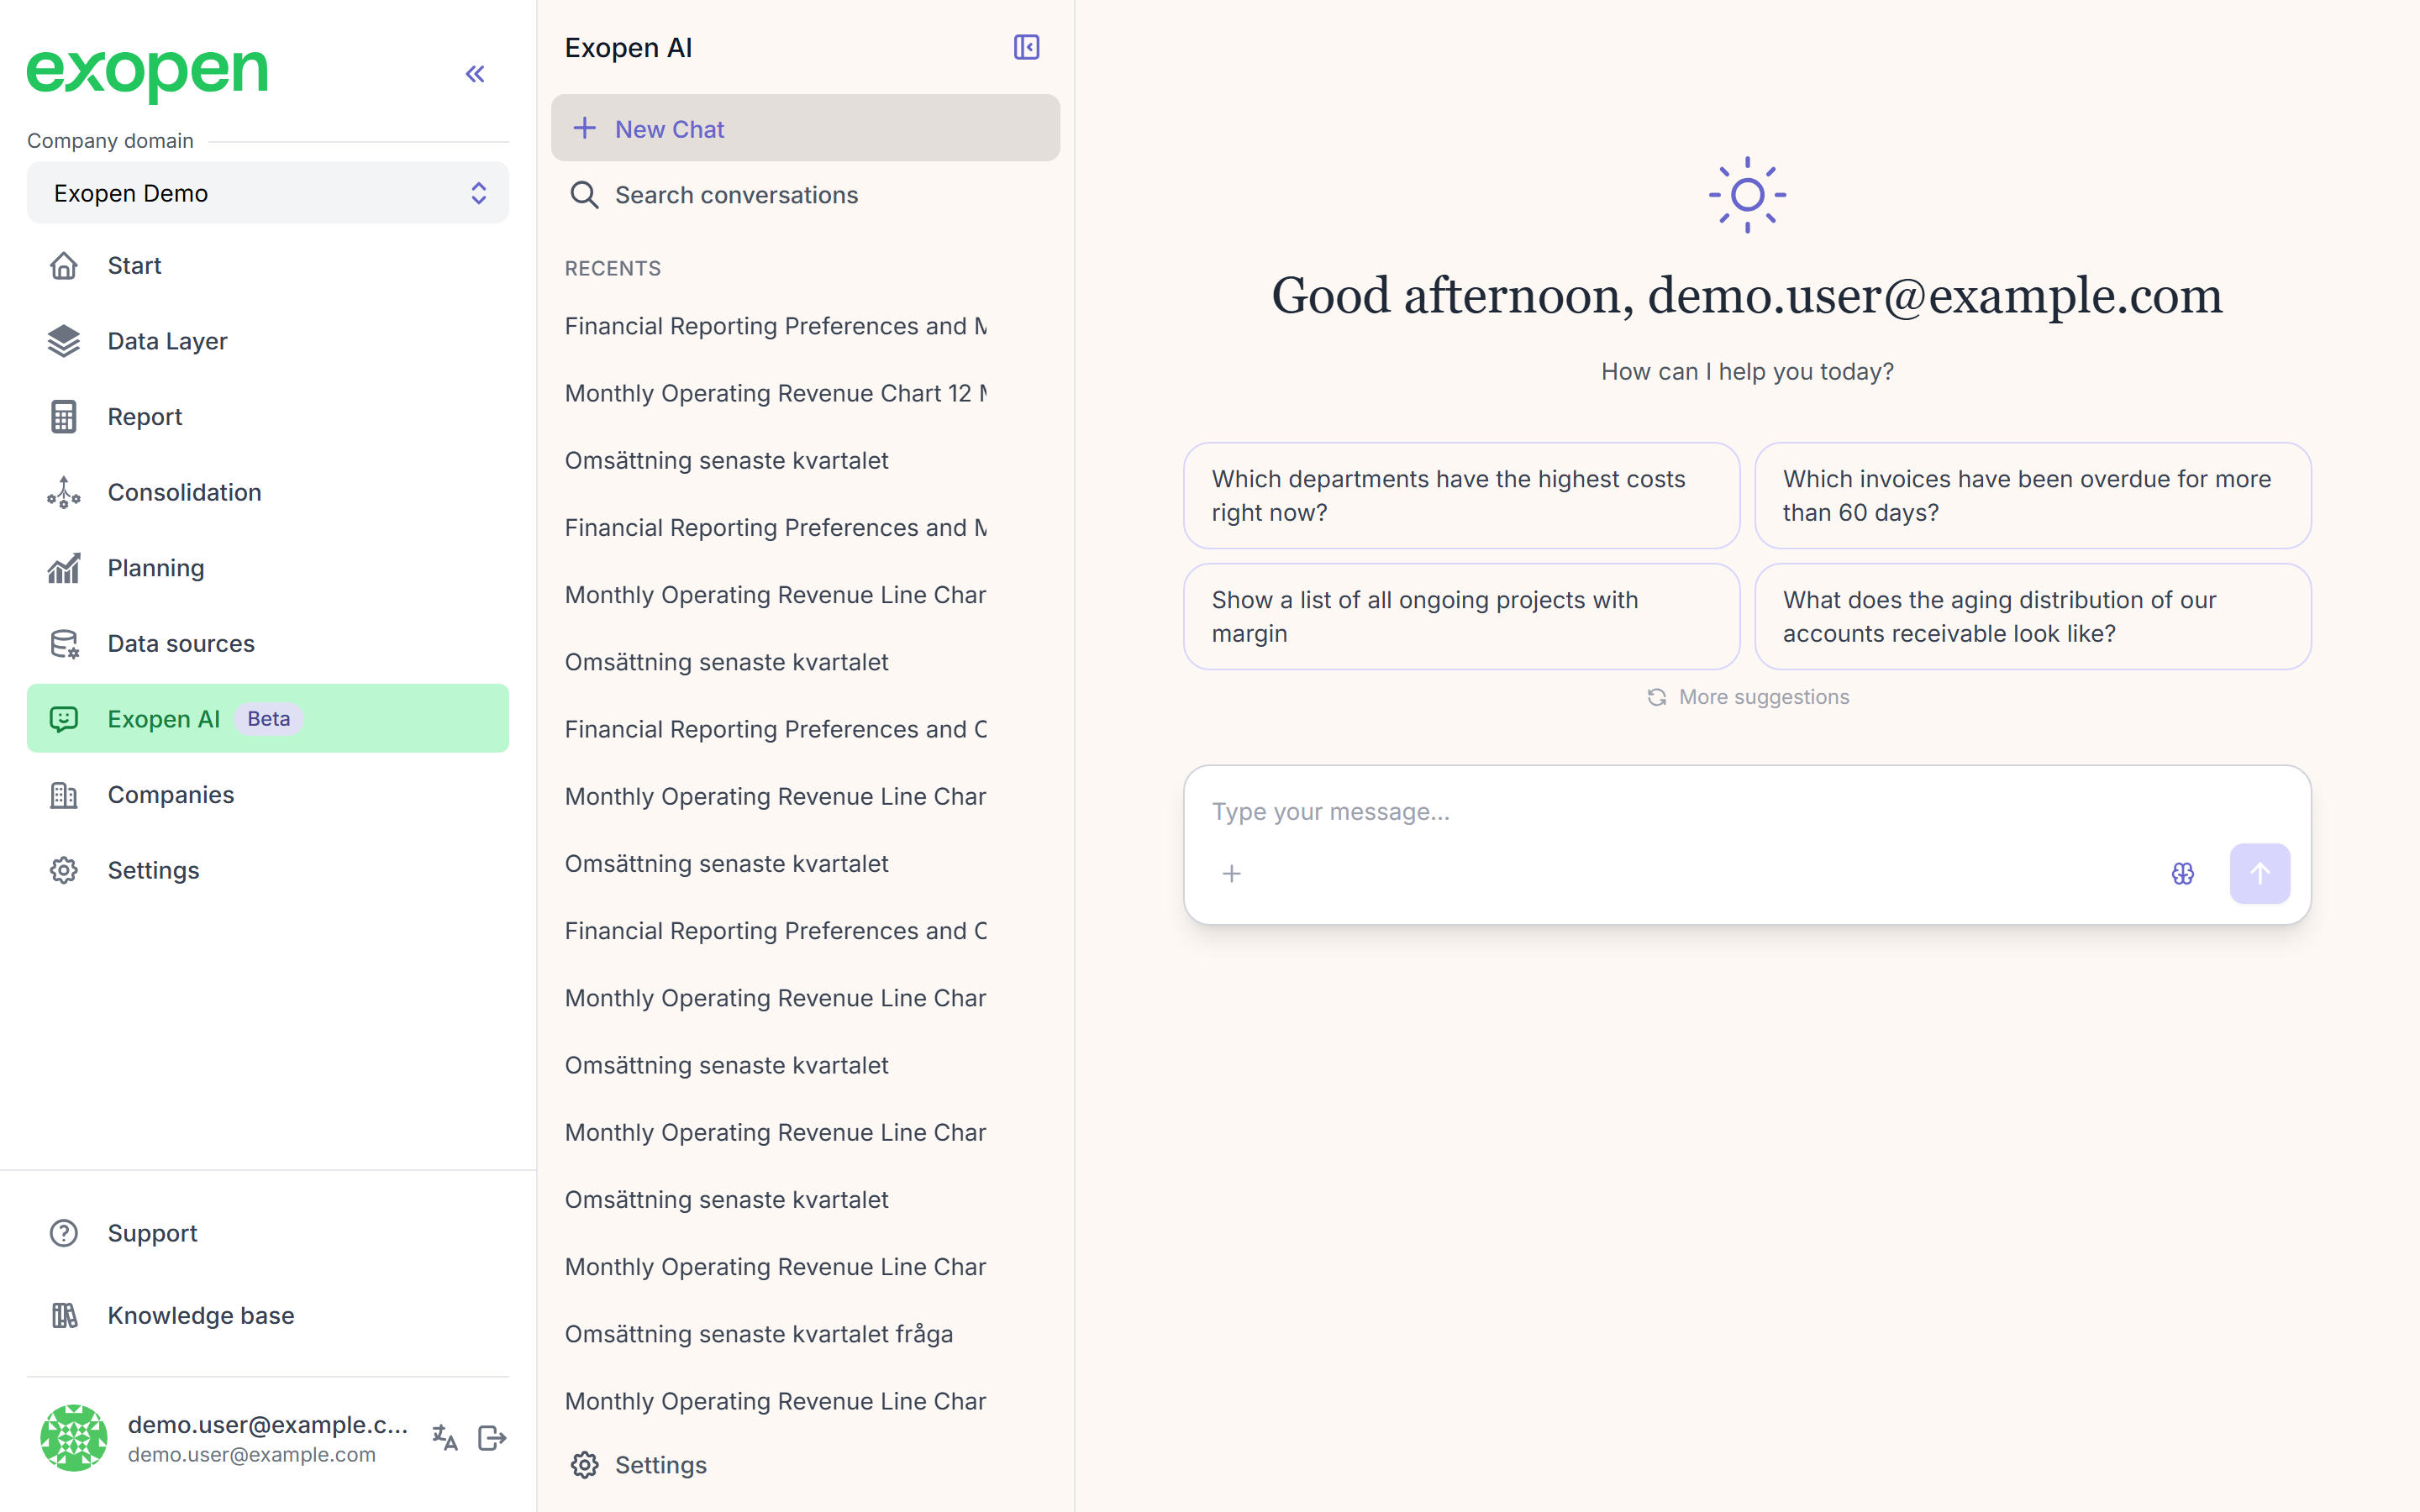The width and height of the screenshot is (2420, 1512).
Task: Open the Data Layer section
Action: tap(268, 341)
